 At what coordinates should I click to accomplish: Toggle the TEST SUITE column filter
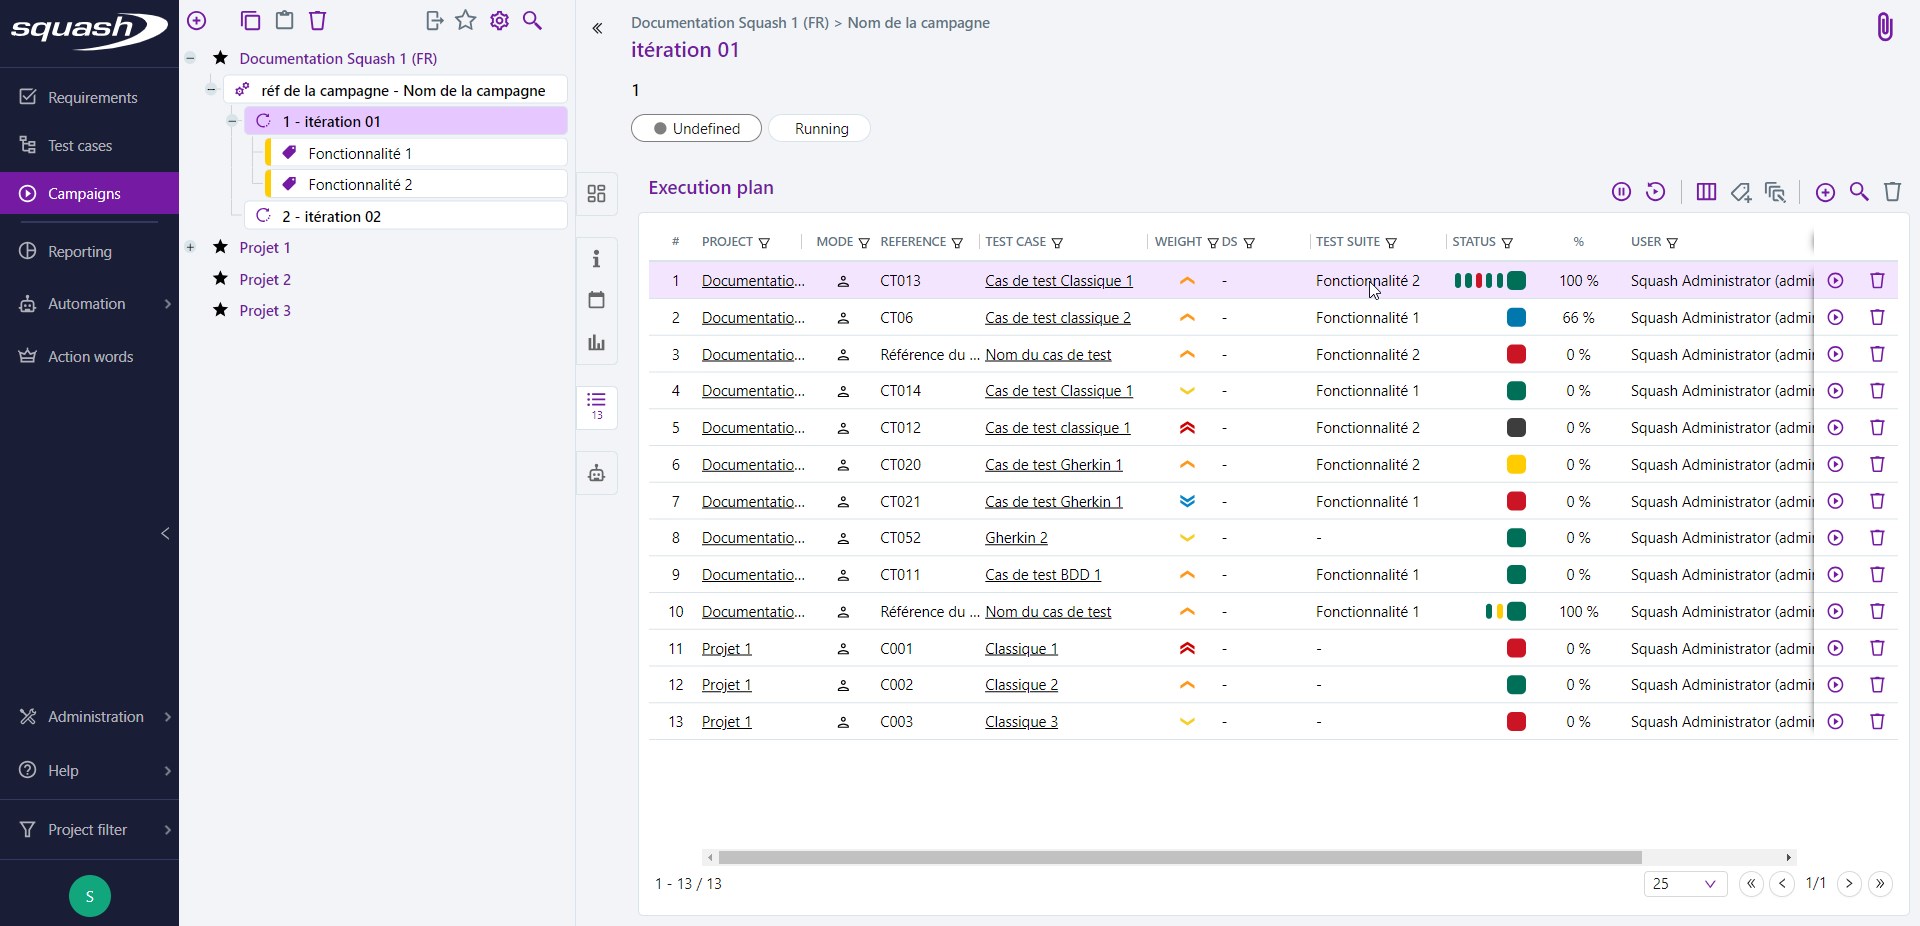(1391, 243)
